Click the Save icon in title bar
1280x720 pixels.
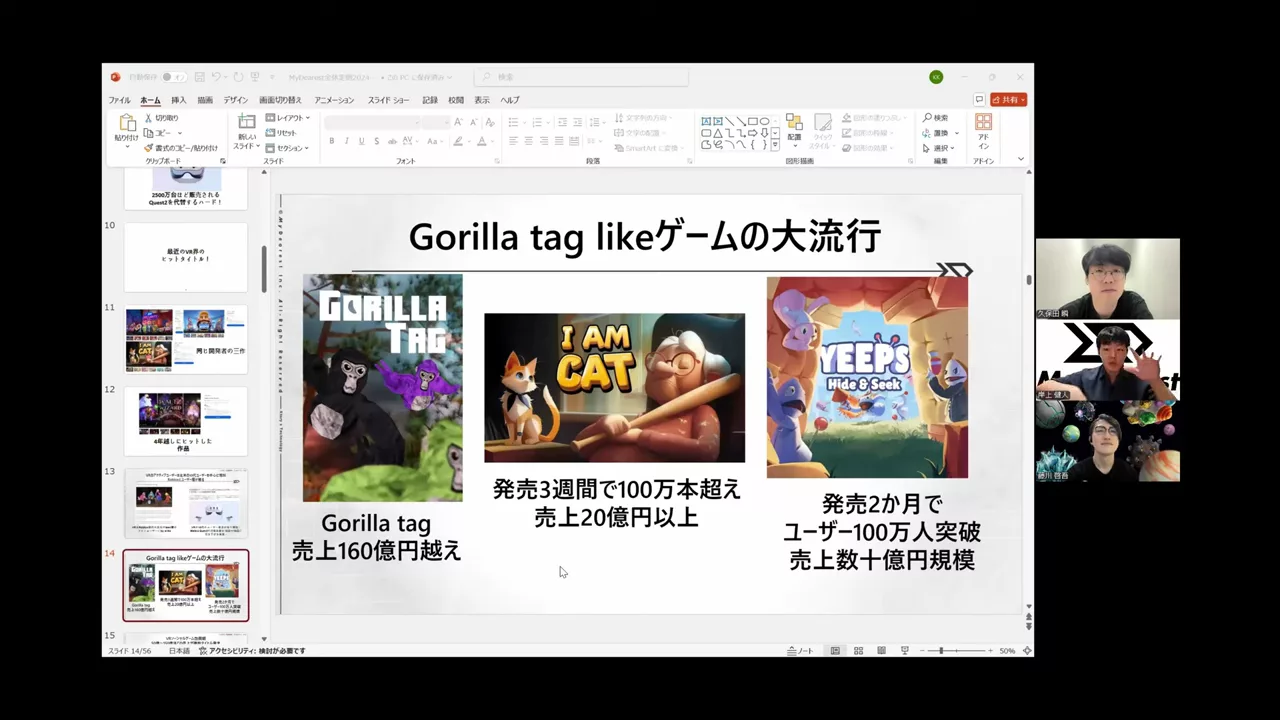(x=201, y=77)
